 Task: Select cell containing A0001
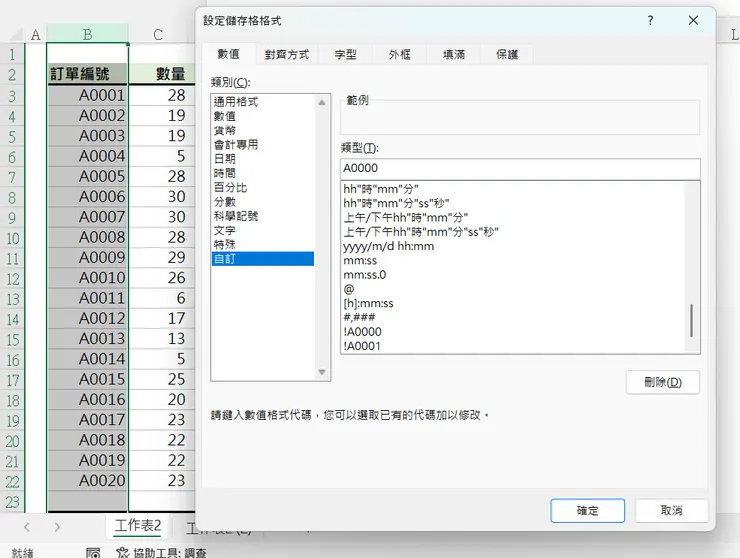[87, 95]
